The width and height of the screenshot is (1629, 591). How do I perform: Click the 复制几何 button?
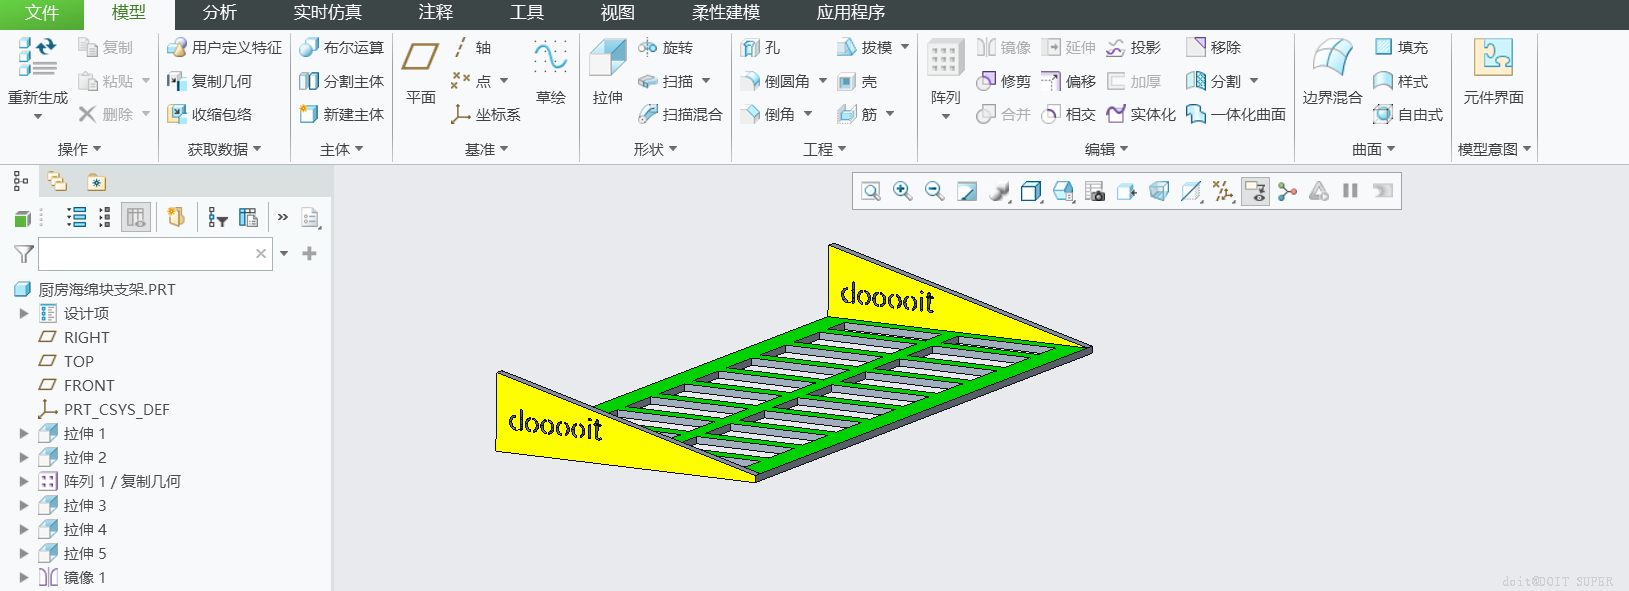tap(210, 81)
